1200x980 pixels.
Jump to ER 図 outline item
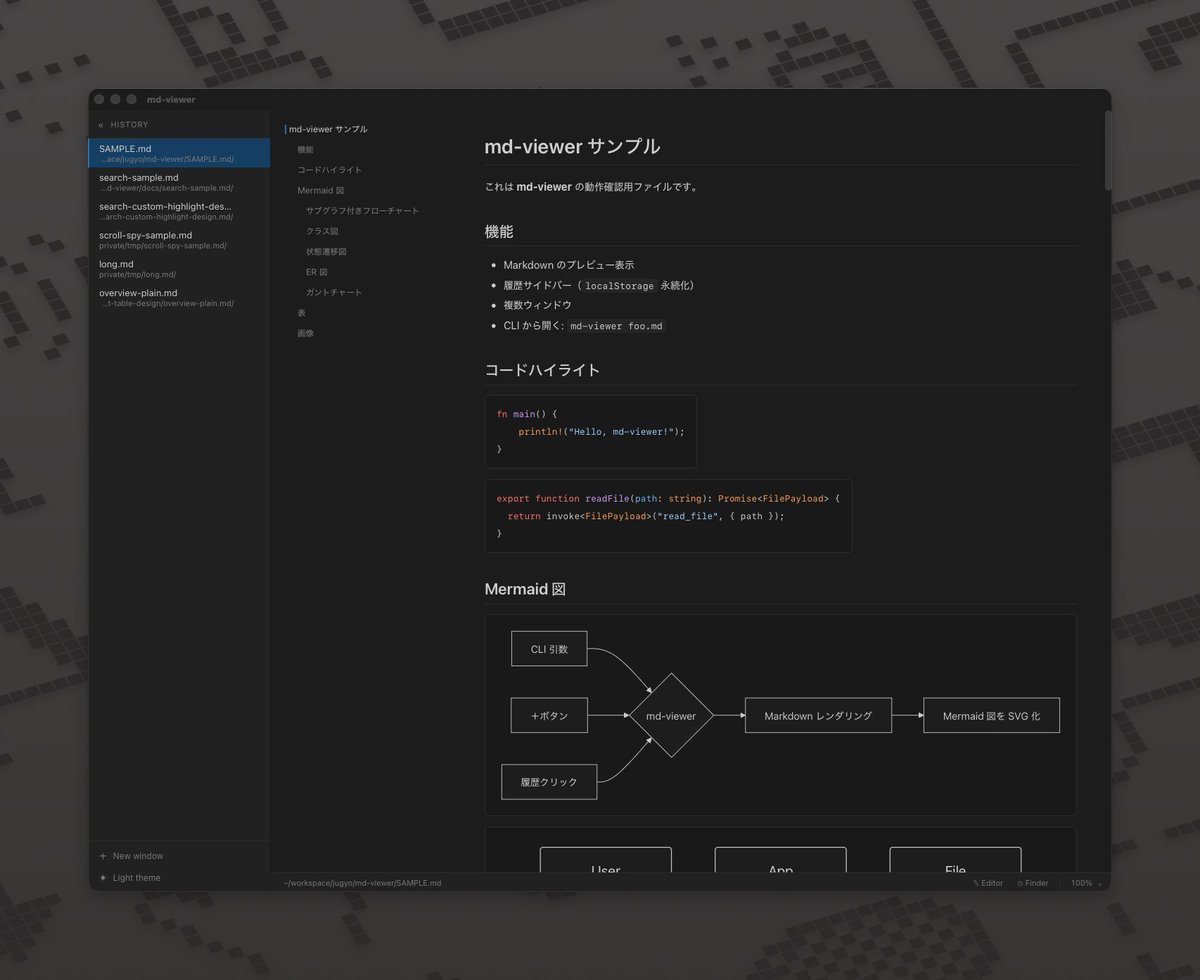[317, 272]
